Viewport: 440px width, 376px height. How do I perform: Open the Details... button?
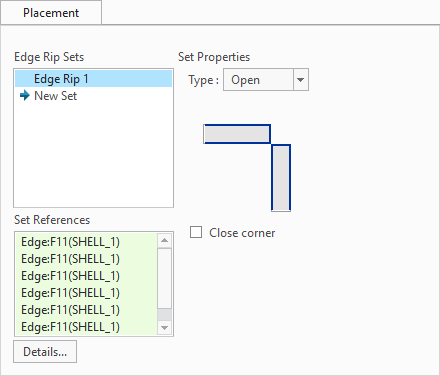click(45, 351)
